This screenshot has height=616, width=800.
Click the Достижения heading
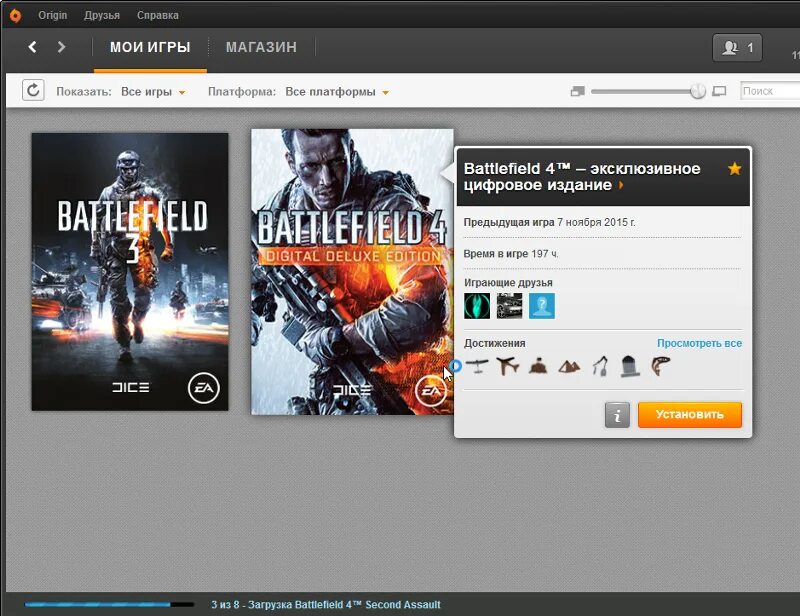[x=494, y=343]
